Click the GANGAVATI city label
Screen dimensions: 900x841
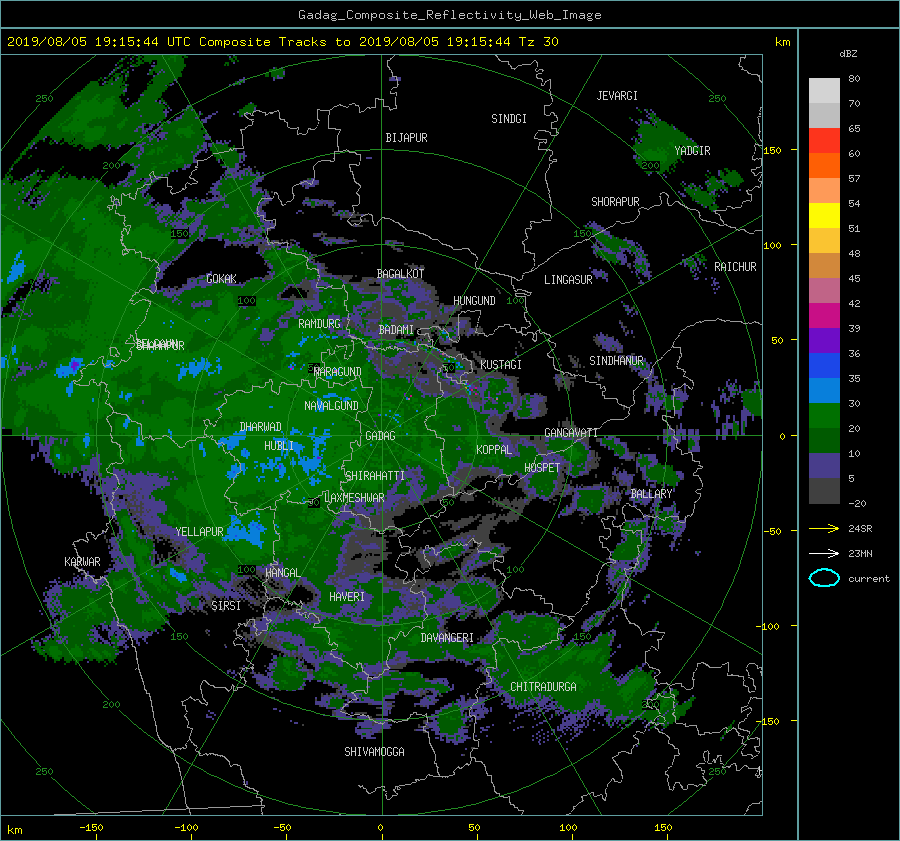571,433
